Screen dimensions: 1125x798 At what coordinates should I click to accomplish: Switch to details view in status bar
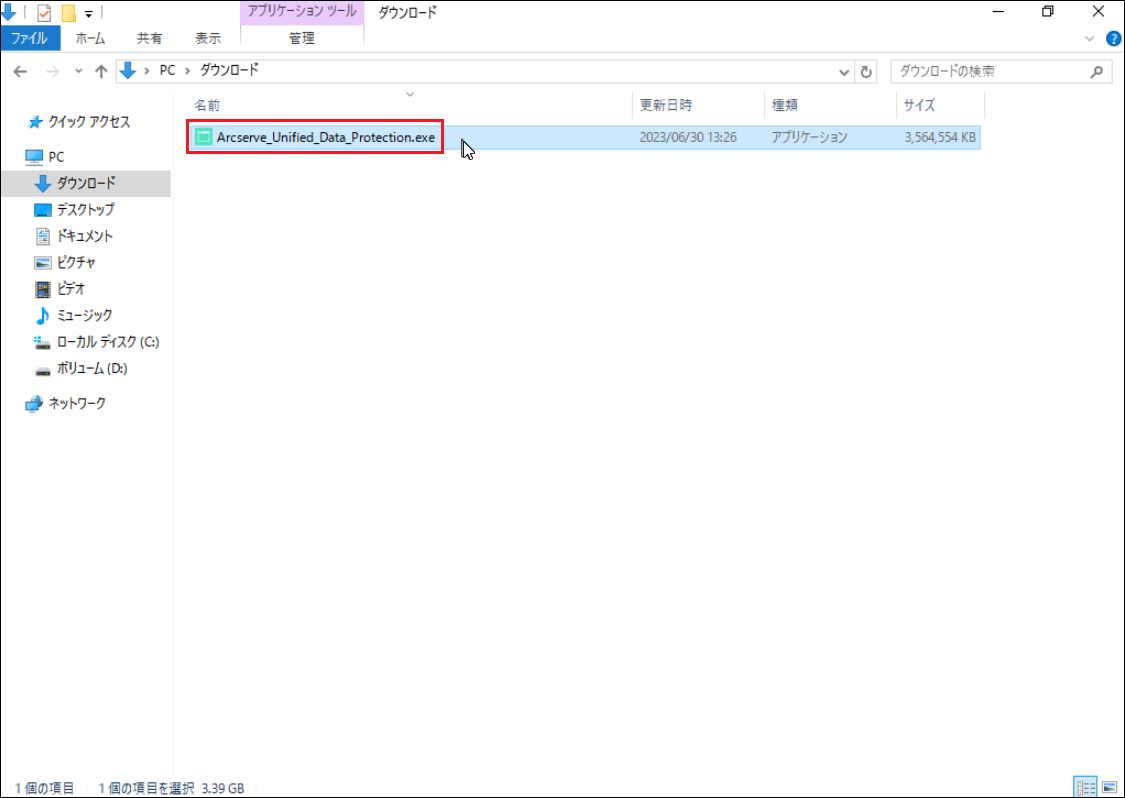click(1084, 787)
